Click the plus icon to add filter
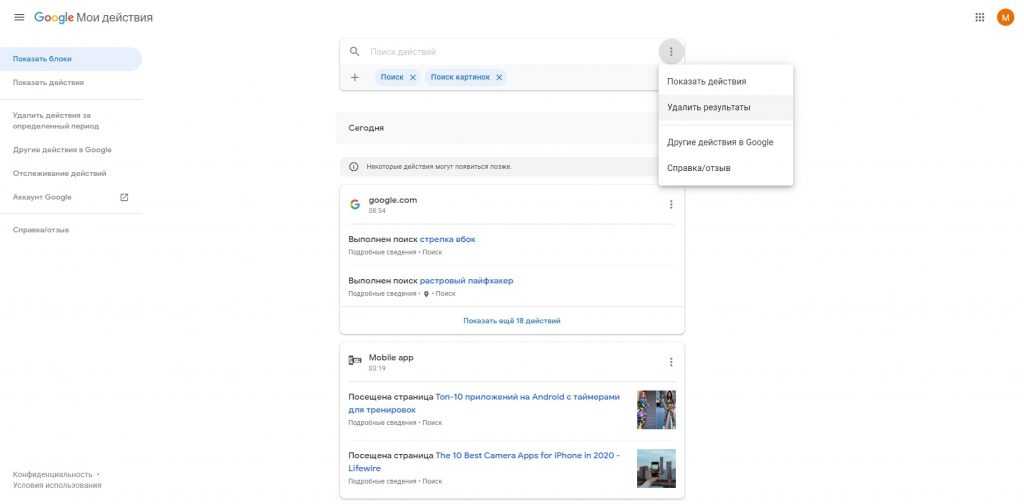 355,77
